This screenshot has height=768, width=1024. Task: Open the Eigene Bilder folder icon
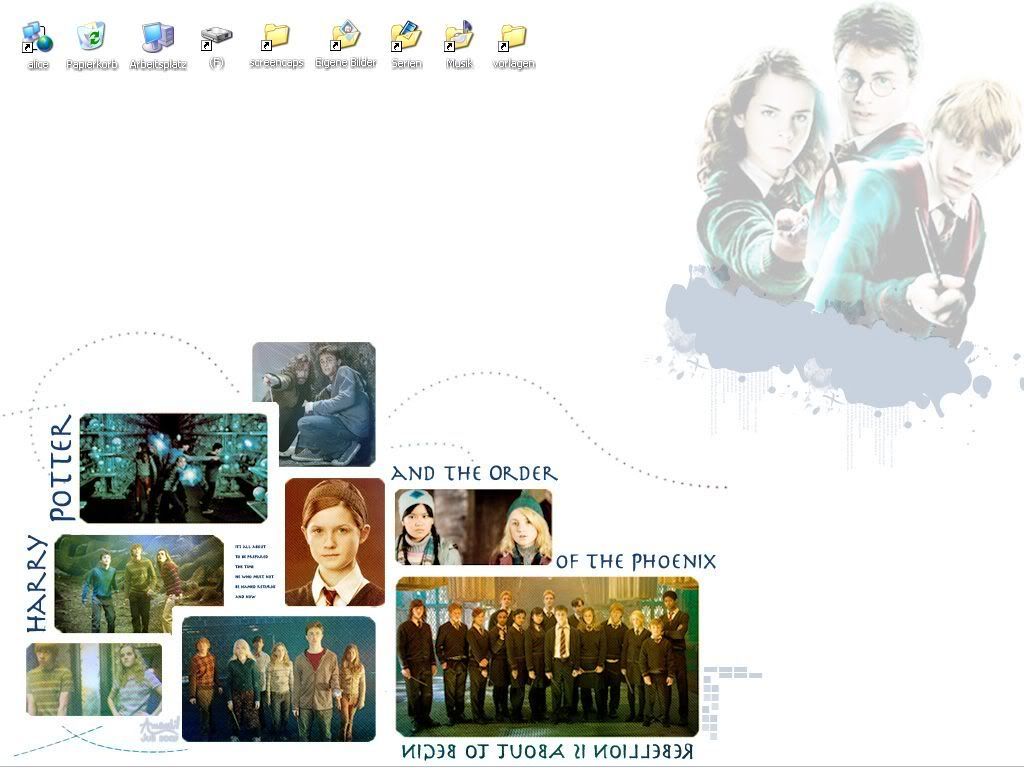345,35
